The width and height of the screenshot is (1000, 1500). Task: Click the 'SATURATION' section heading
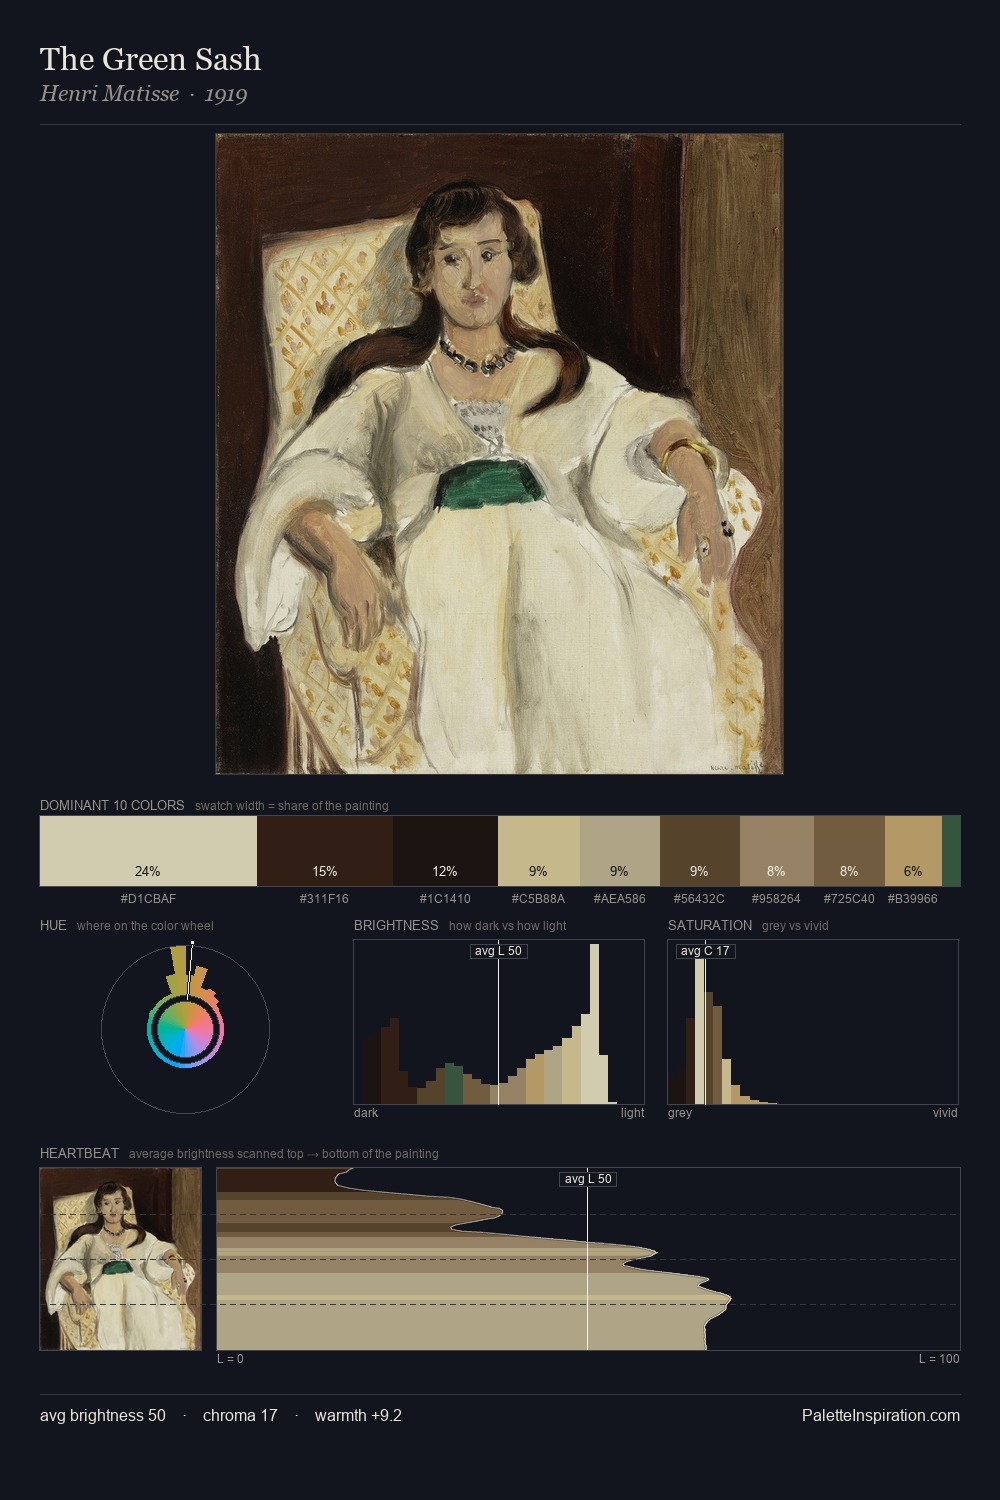[710, 925]
